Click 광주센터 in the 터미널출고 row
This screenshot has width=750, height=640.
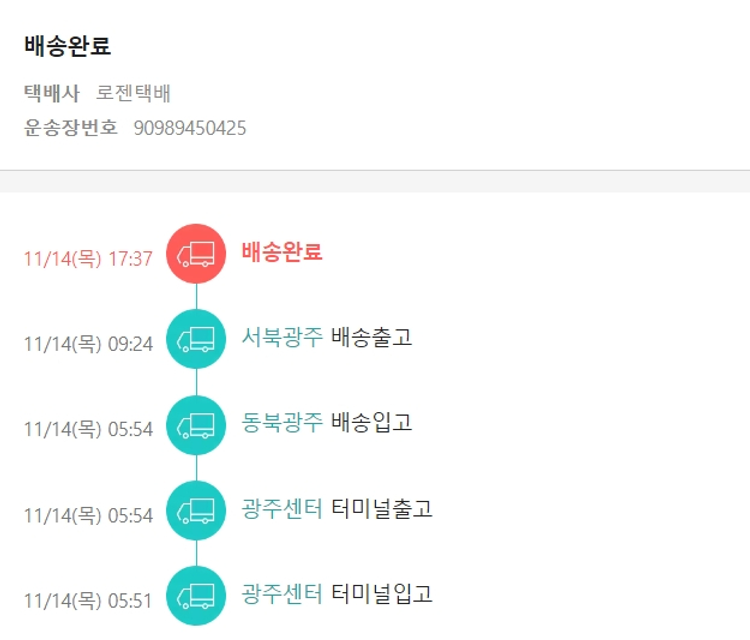click(282, 509)
